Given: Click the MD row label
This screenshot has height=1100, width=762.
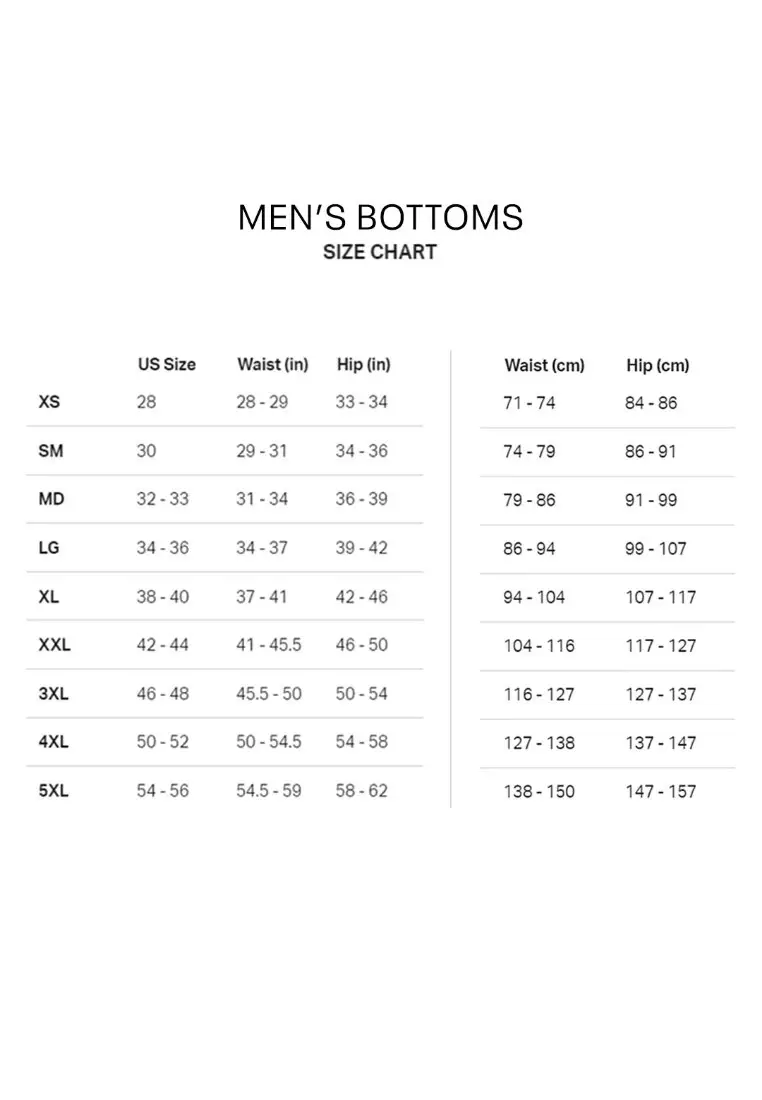Looking at the screenshot, I should (x=51, y=499).
